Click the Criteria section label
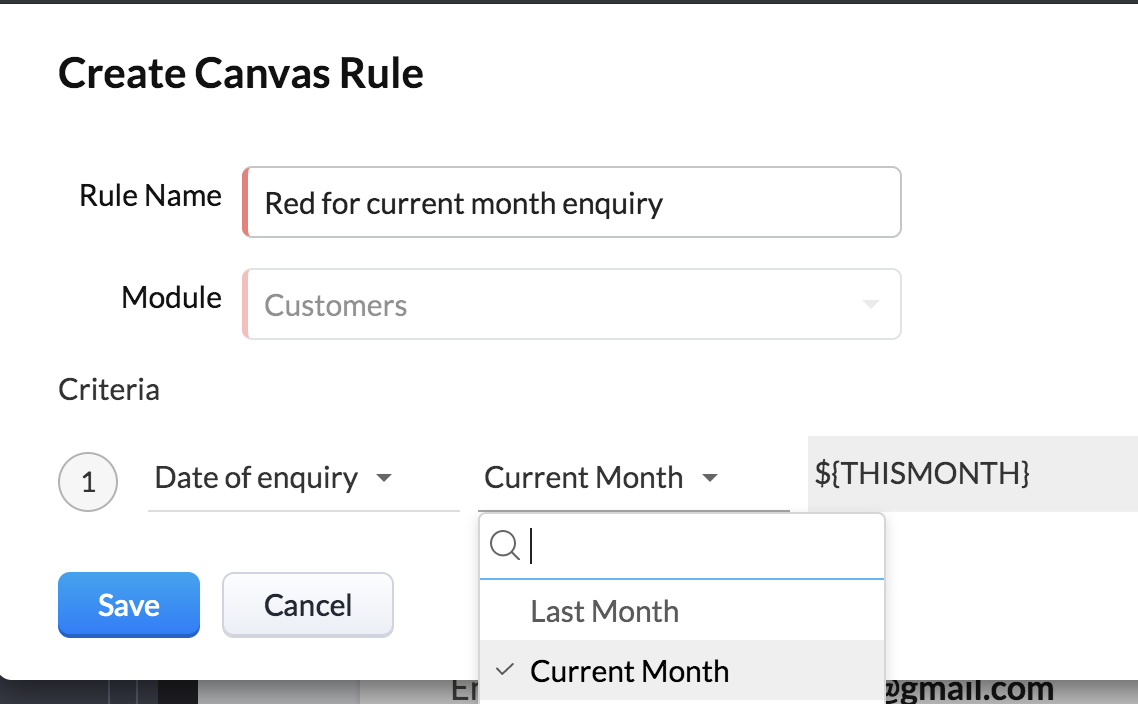 (109, 389)
